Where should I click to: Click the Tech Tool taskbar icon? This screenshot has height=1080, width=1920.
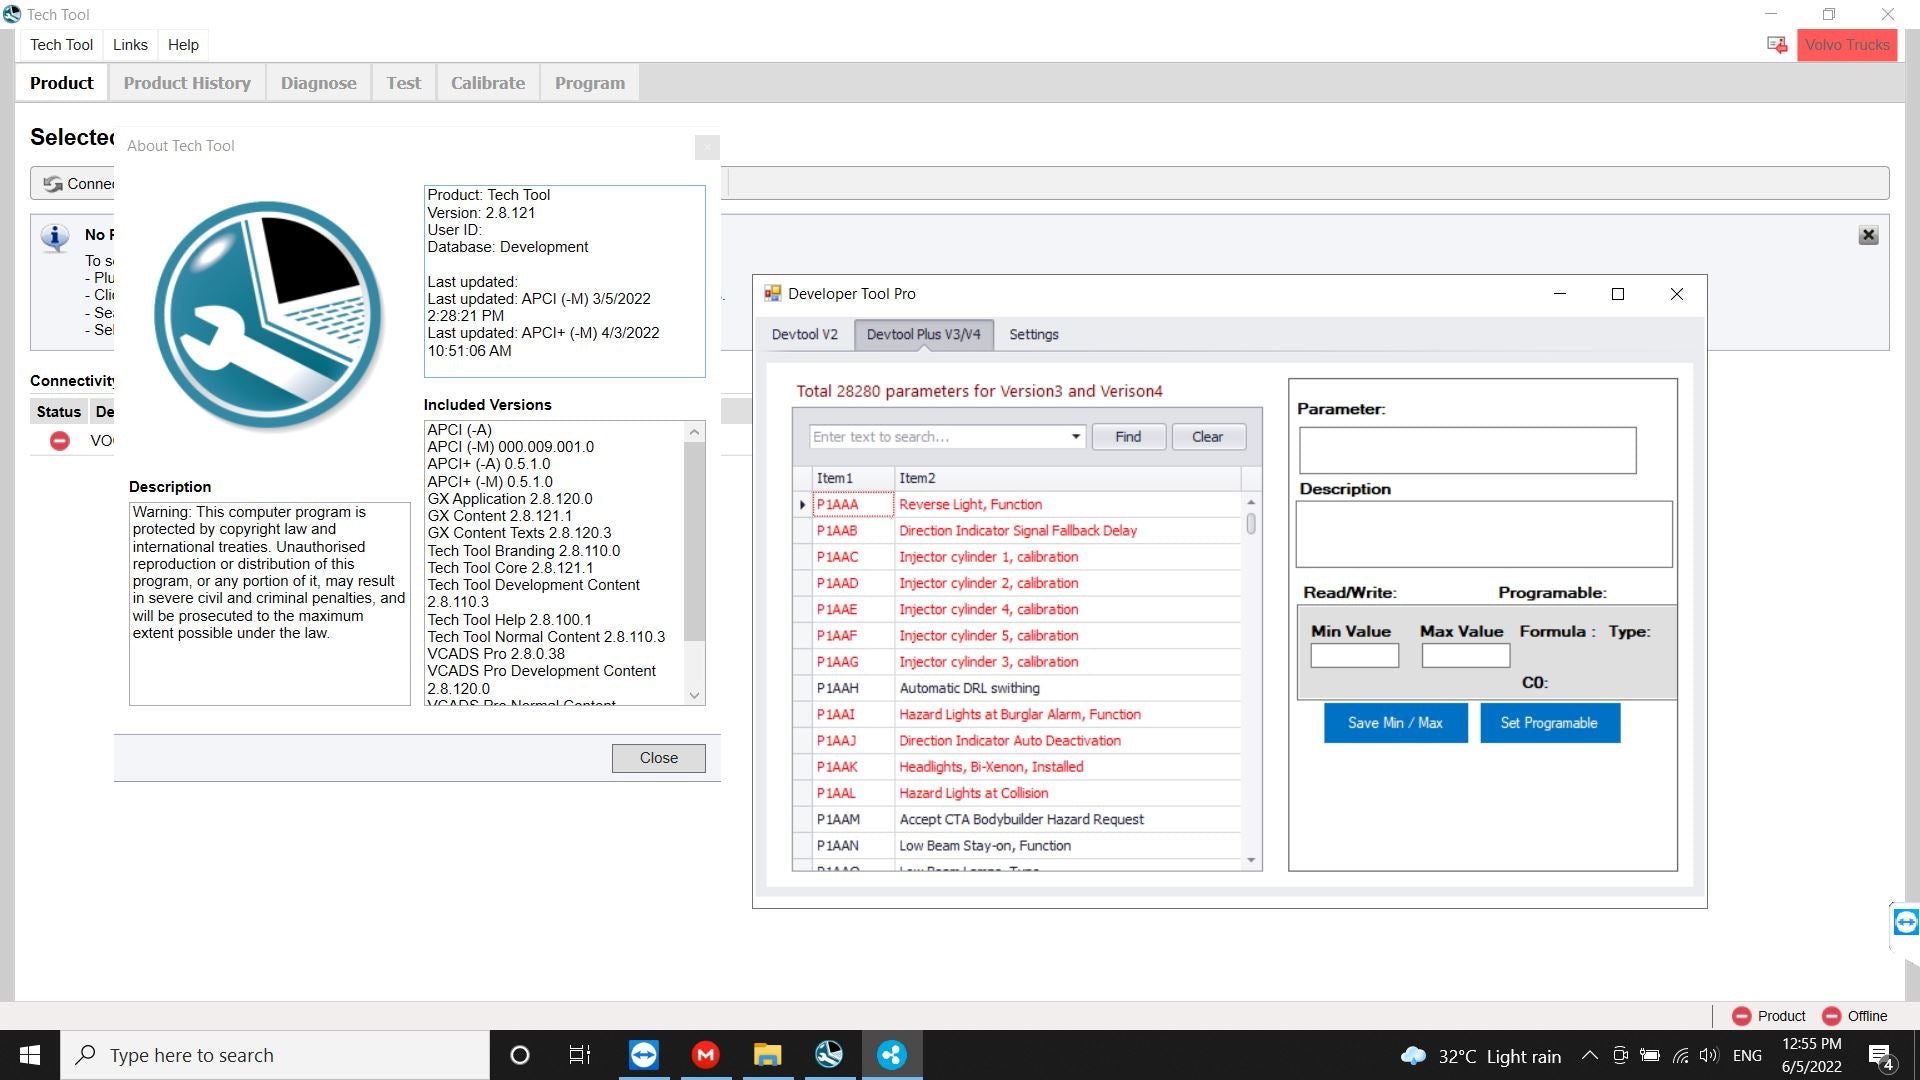coord(829,1055)
